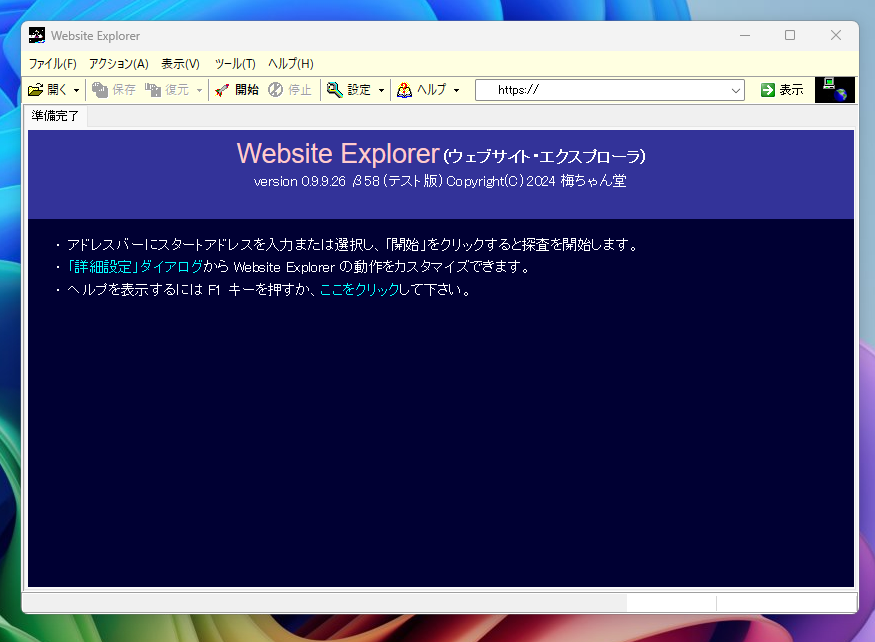Open the ツール(T) menu
Image resolution: width=875 pixels, height=642 pixels.
[234, 63]
